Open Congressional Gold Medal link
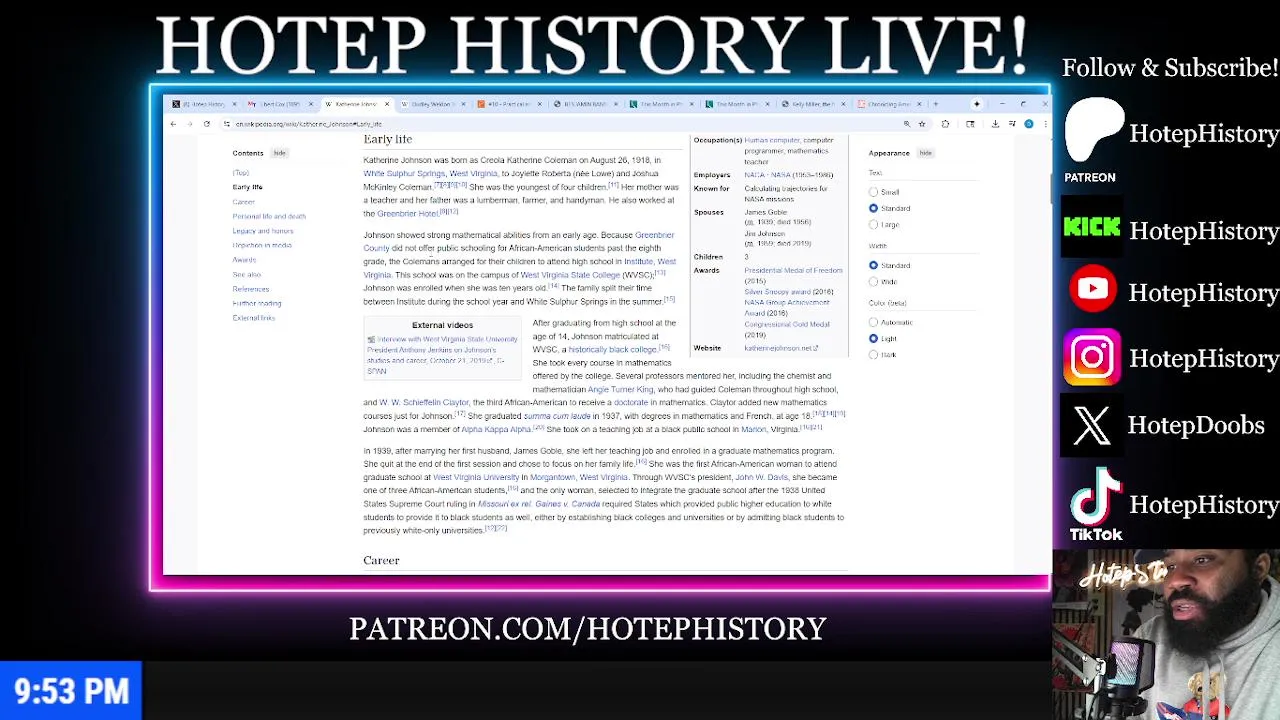 pos(787,324)
